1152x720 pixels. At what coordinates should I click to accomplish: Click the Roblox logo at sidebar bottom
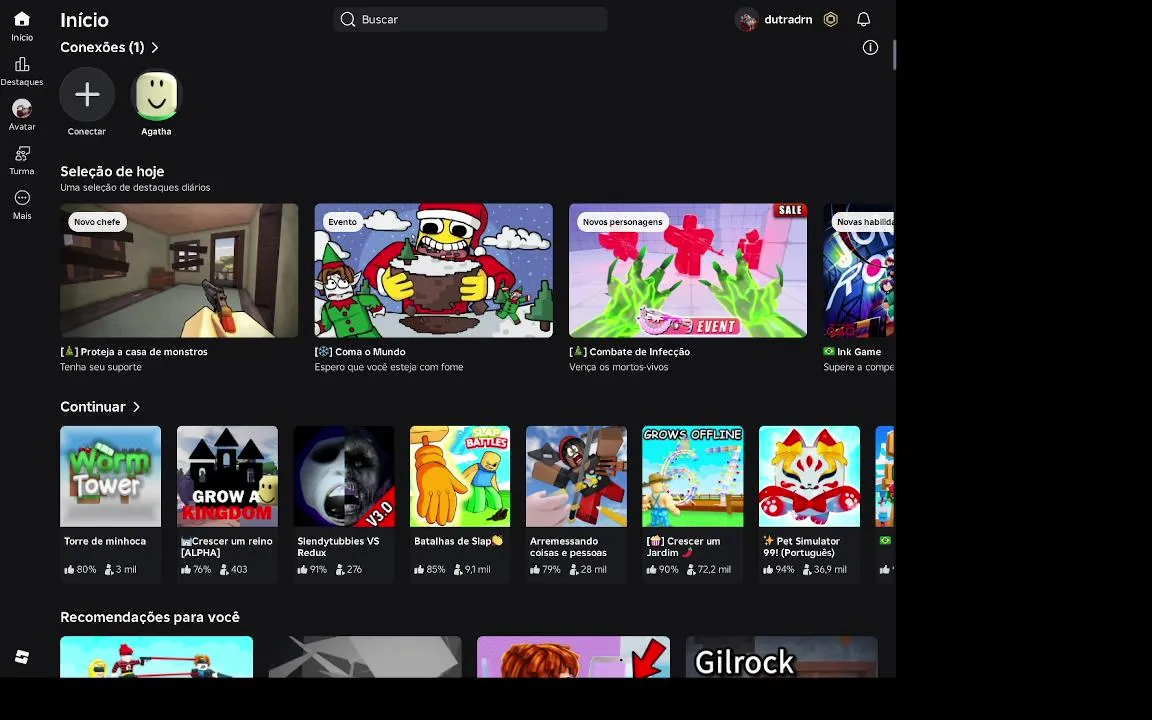coord(22,657)
